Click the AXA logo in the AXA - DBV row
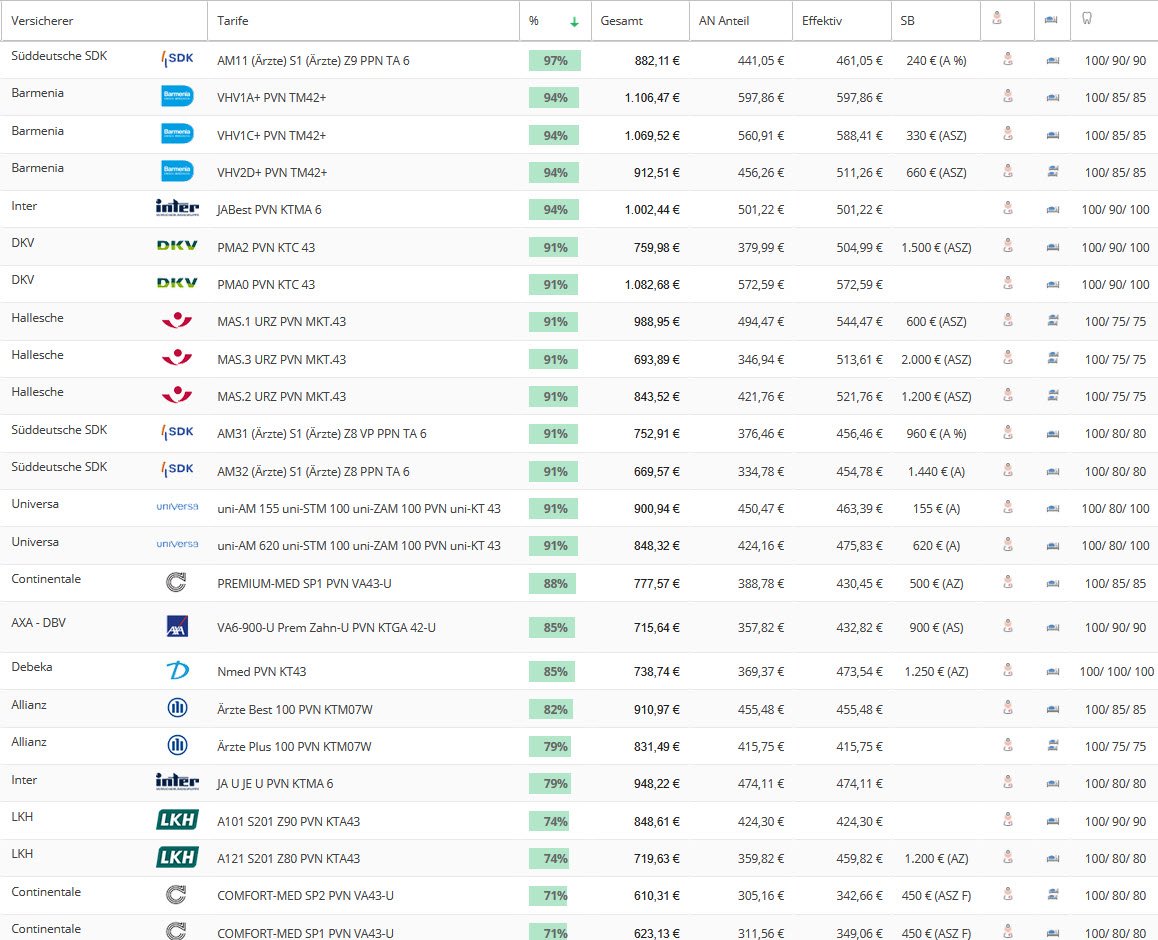The width and height of the screenshot is (1158, 940). click(177, 627)
